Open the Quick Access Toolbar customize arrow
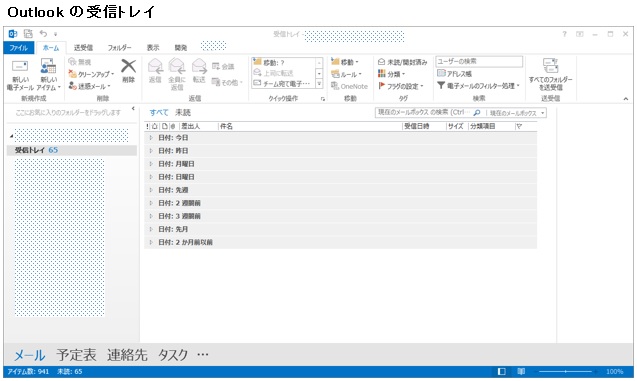Viewport: 637px width, 381px height. (56, 34)
